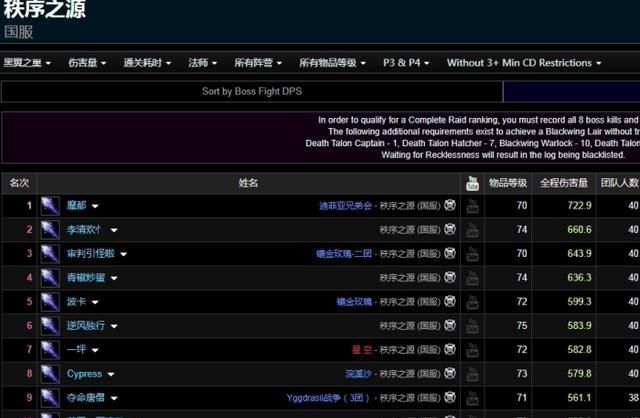The width and height of the screenshot is (640, 418).
Task: Click the class icon in rank 4 row
Action: click(50, 278)
